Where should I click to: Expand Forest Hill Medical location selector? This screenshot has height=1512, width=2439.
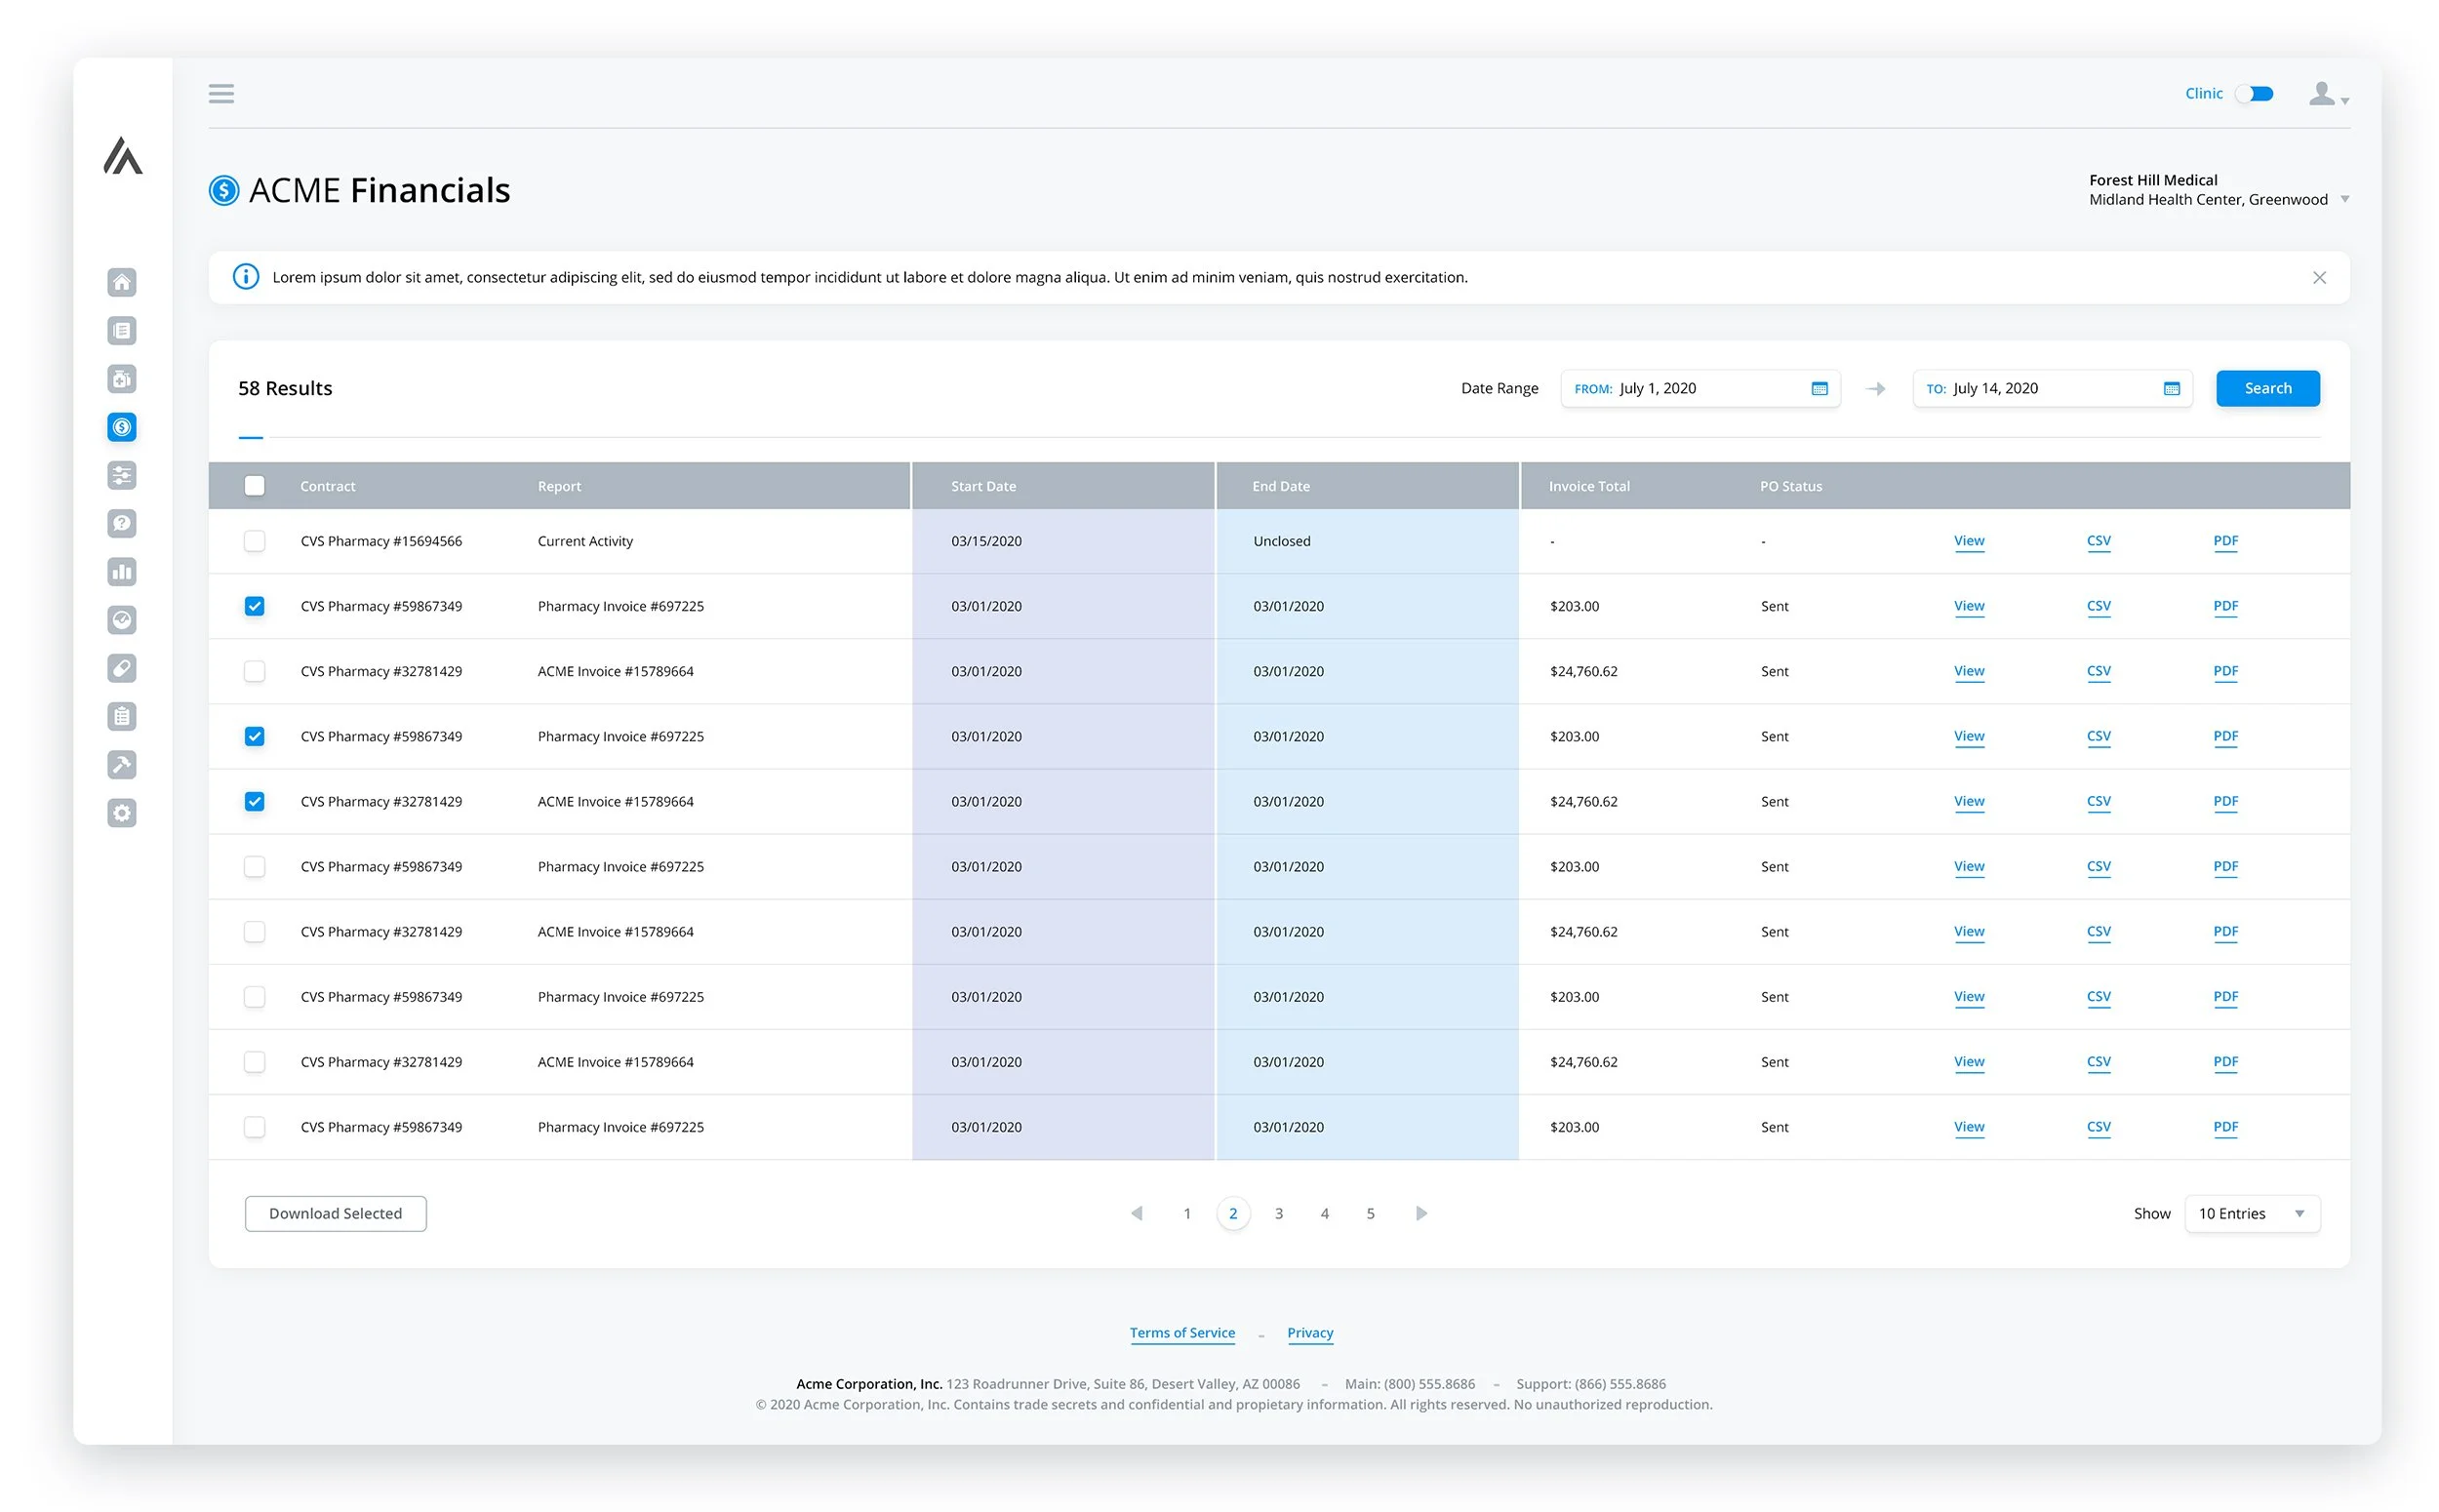pyautogui.click(x=2343, y=199)
